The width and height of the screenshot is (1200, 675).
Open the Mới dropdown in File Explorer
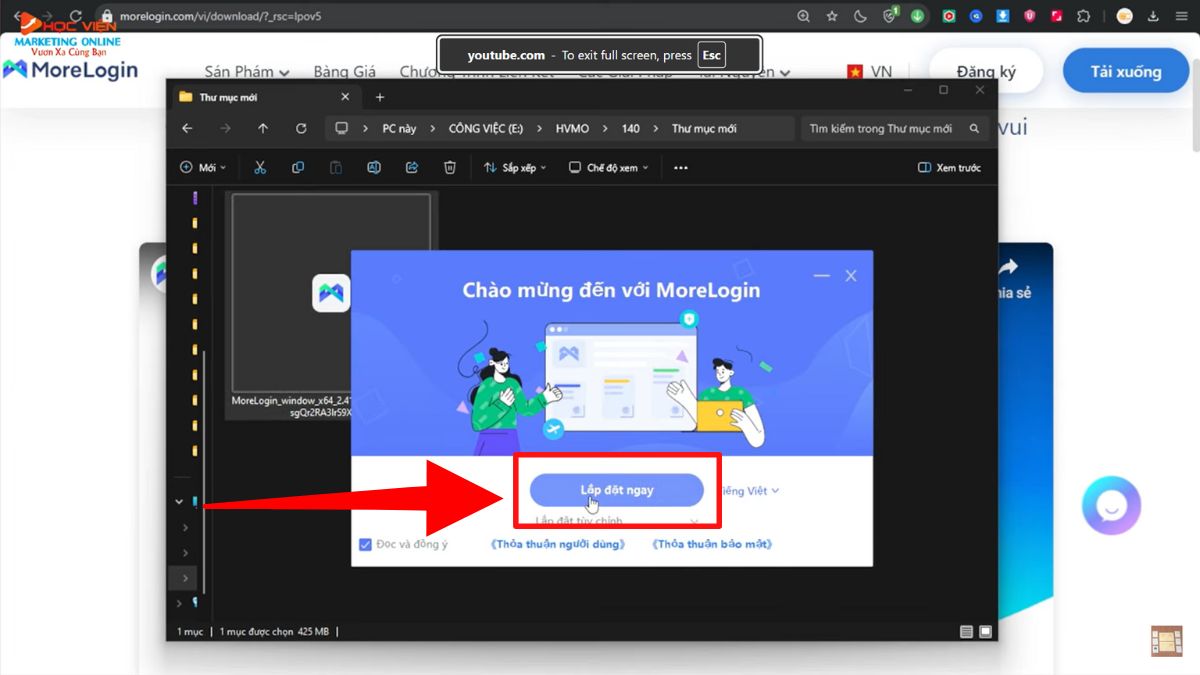tap(203, 168)
